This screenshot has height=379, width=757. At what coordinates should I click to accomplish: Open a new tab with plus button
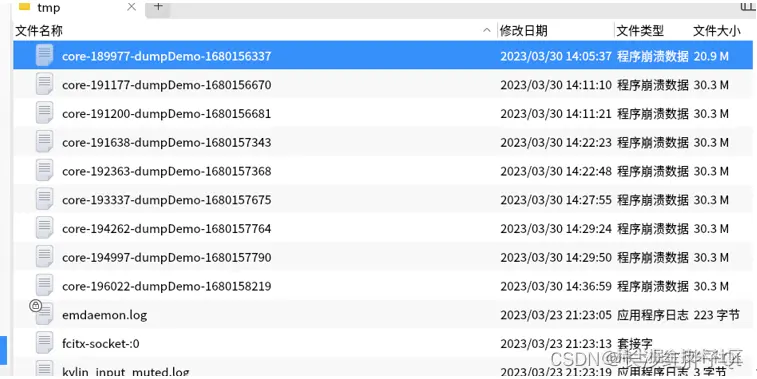[x=158, y=7]
